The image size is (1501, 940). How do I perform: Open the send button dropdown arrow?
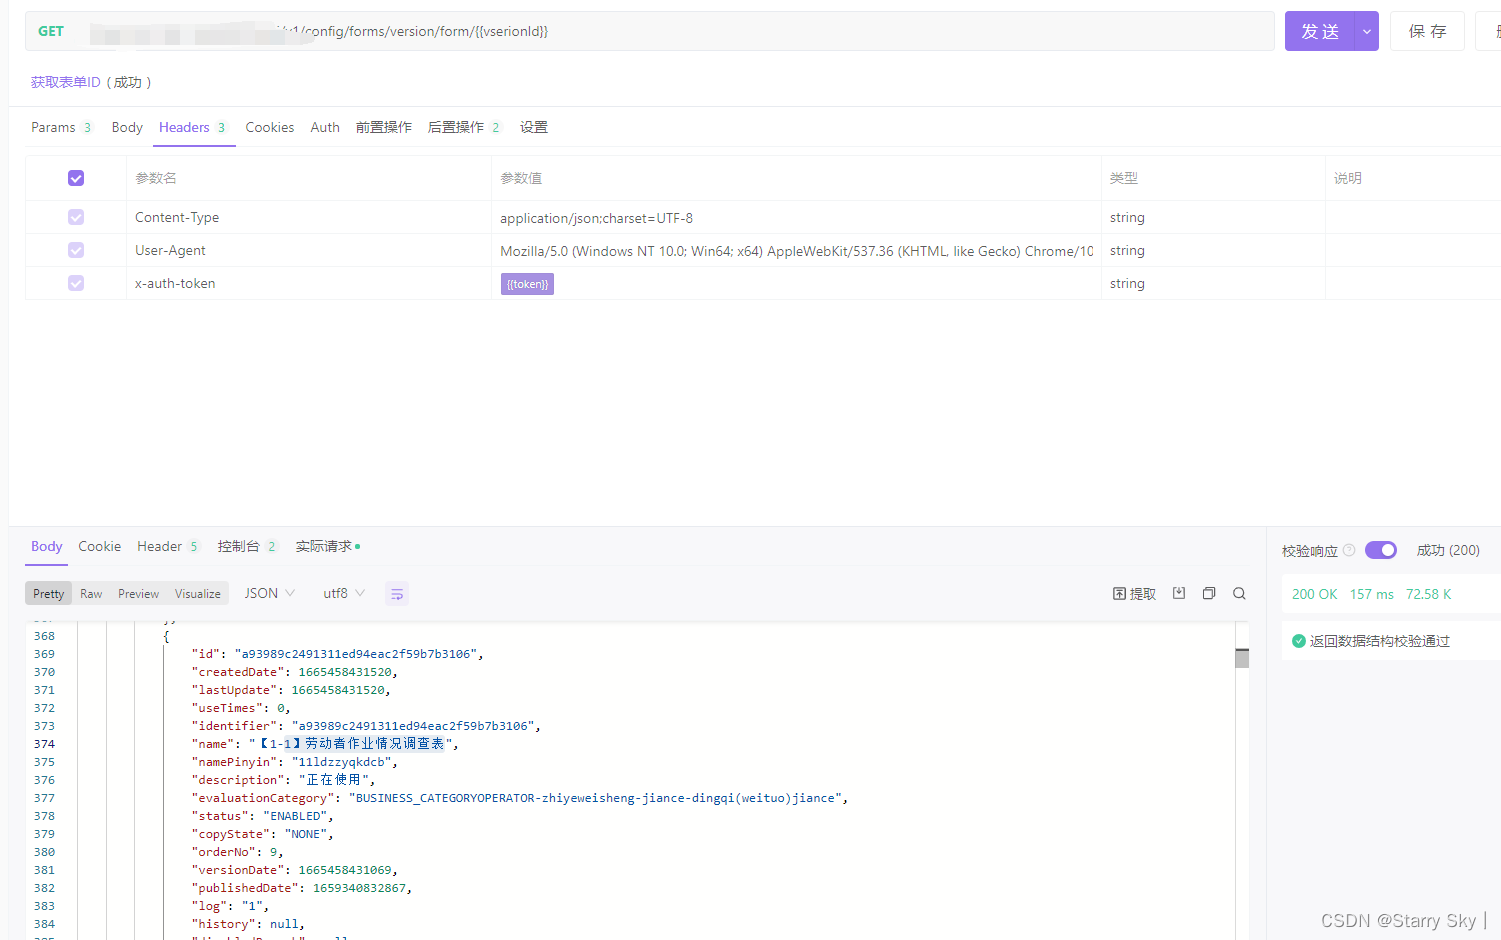[x=1366, y=31]
